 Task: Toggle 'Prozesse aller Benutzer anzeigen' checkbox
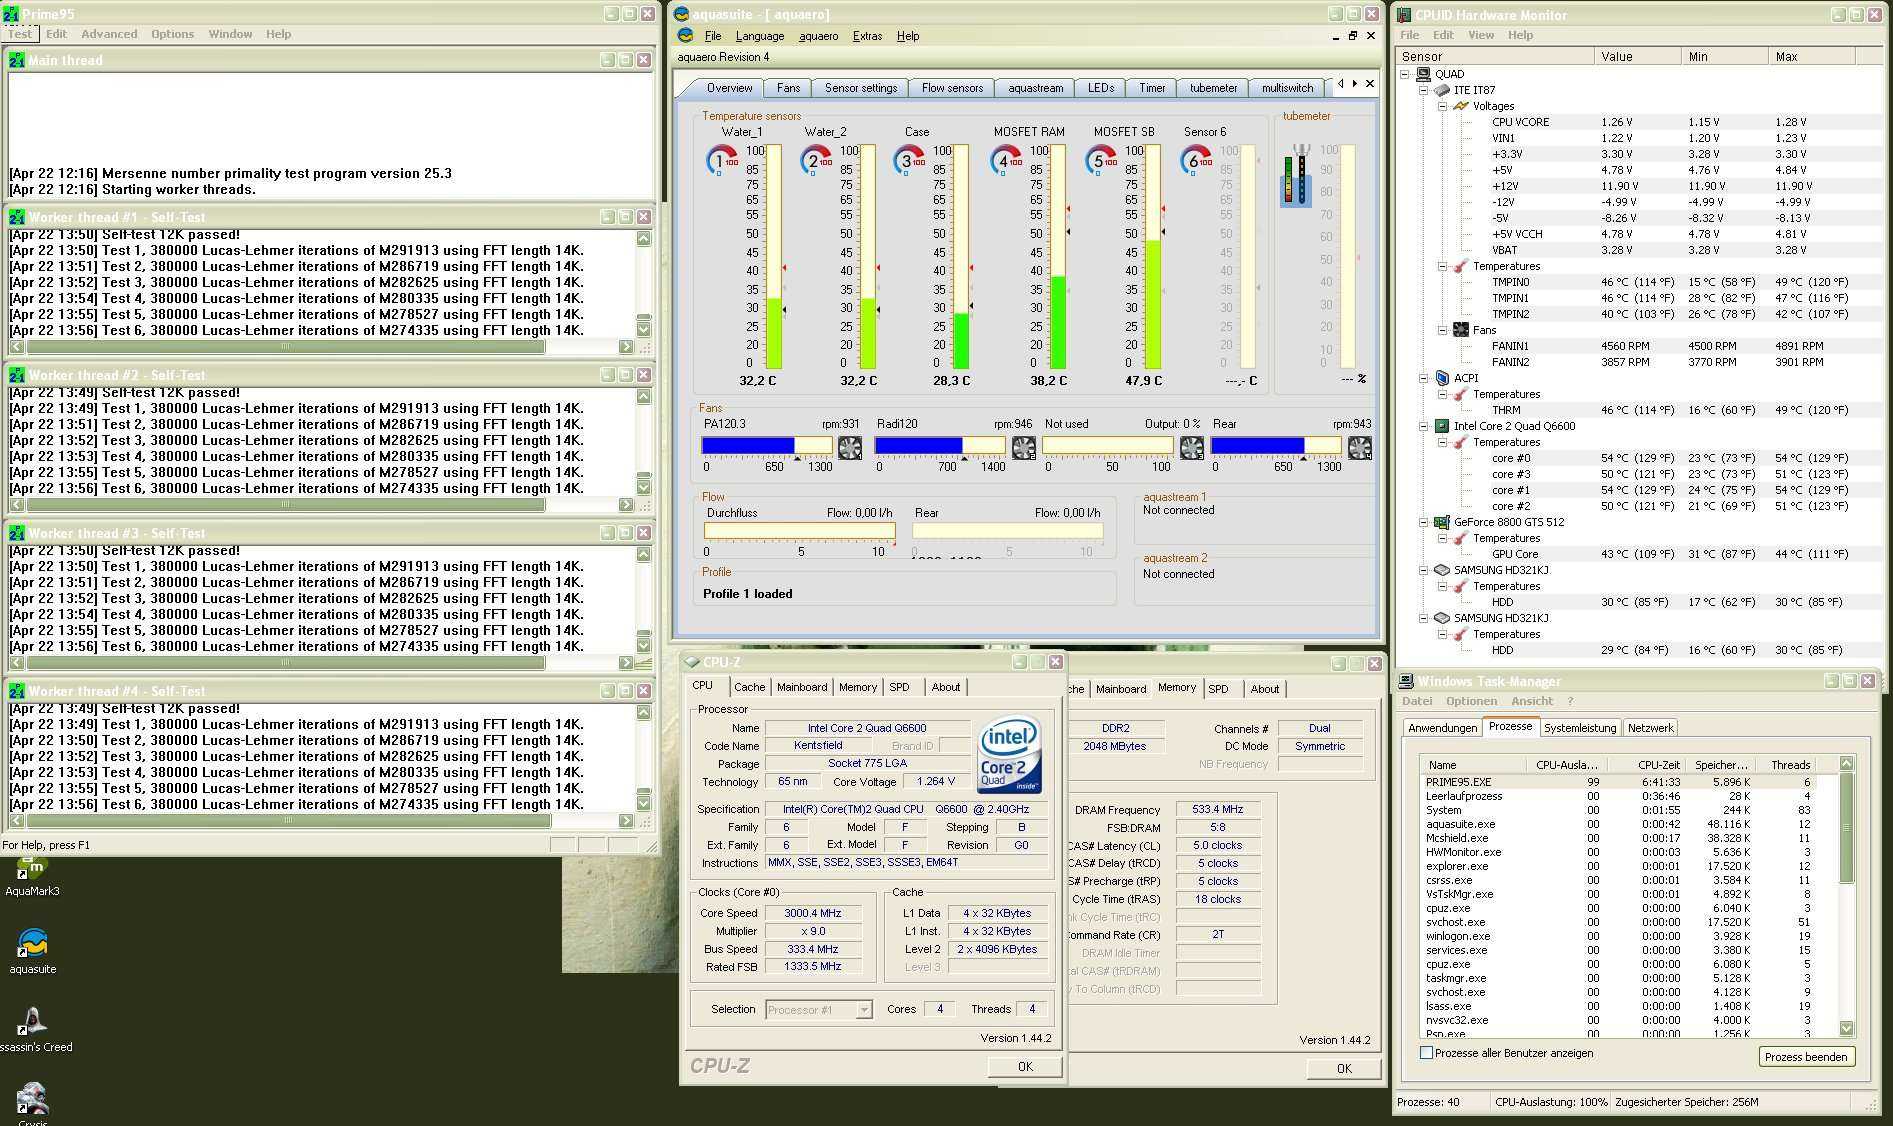point(1426,1053)
